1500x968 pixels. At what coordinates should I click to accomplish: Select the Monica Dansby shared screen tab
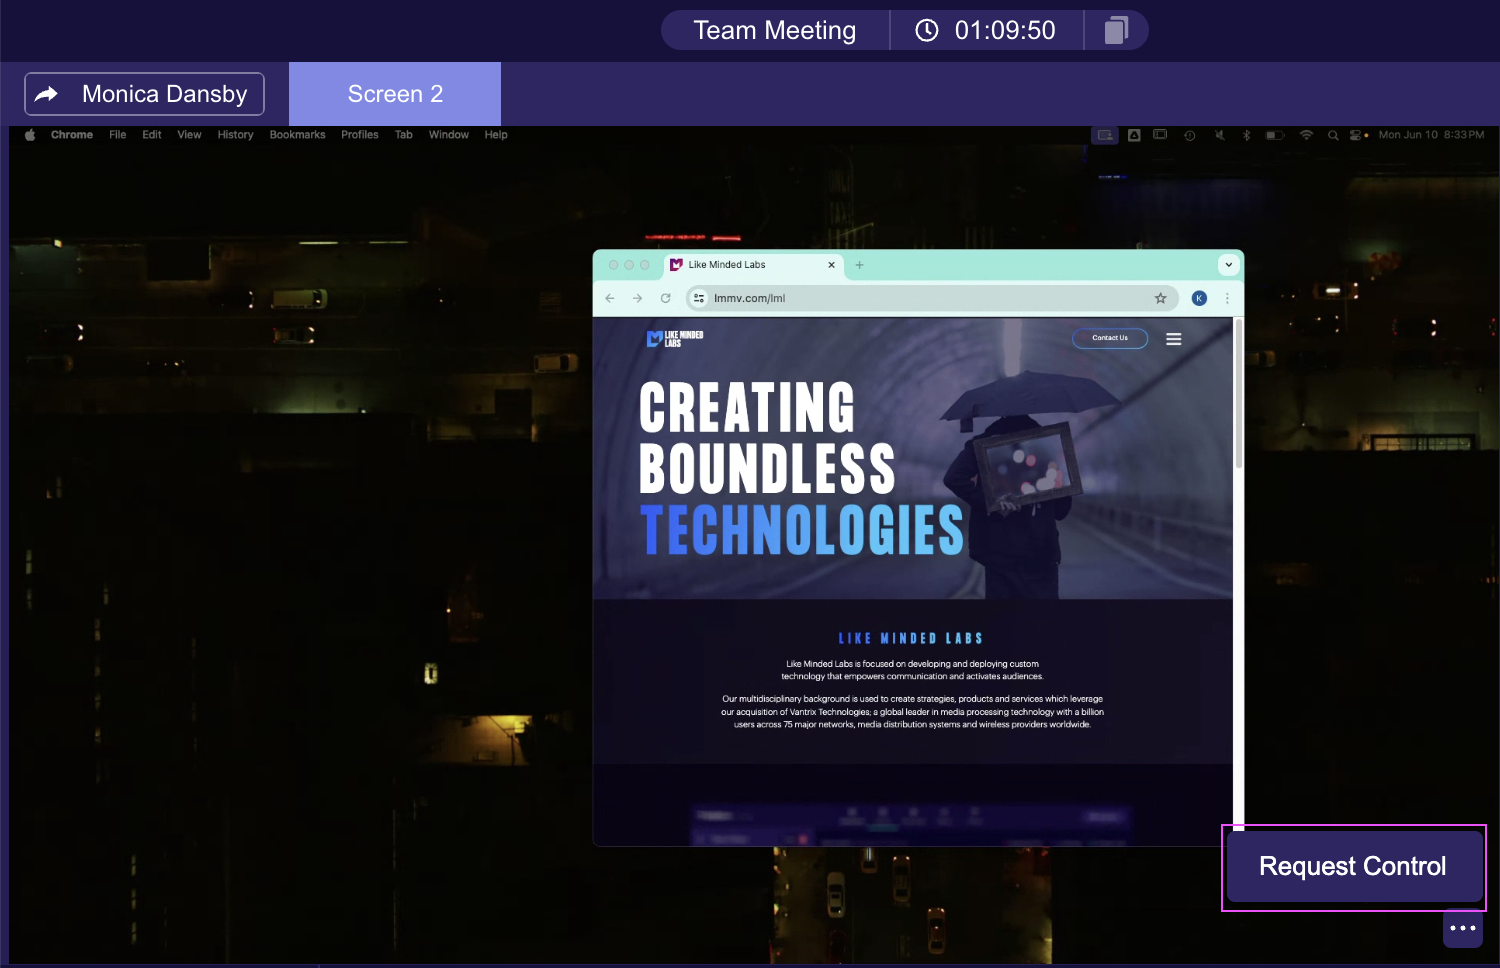145,94
